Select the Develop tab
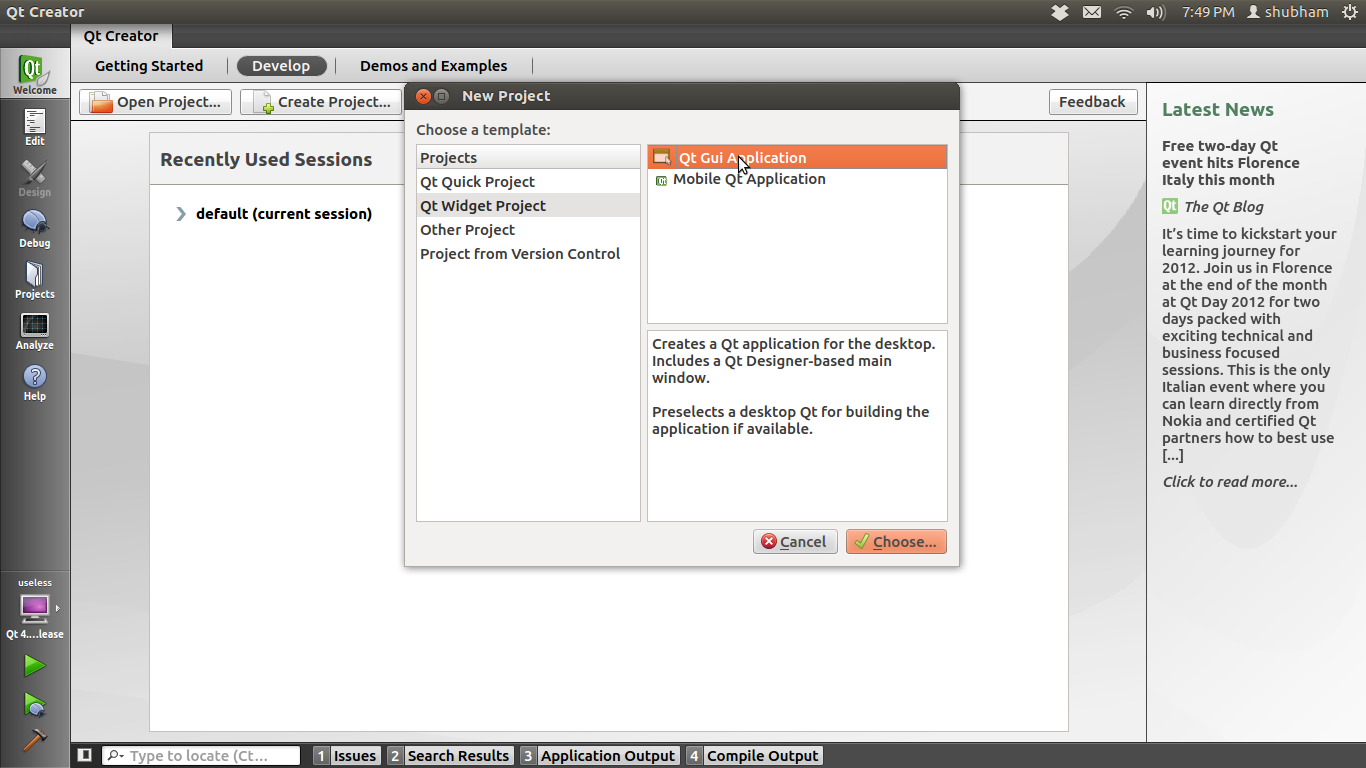Viewport: 1366px width, 768px height. [x=281, y=66]
